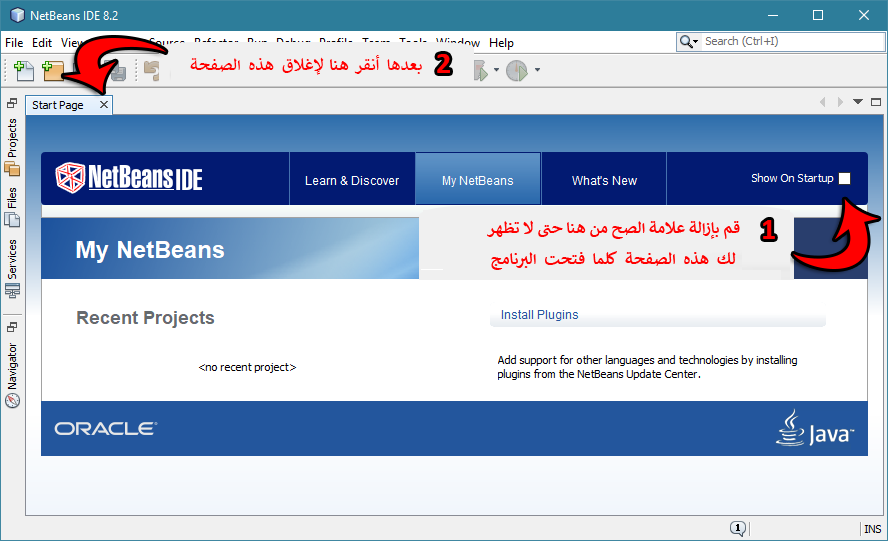The width and height of the screenshot is (888, 541).
Task: Close the NetBeans IDE window
Action: [864, 15]
